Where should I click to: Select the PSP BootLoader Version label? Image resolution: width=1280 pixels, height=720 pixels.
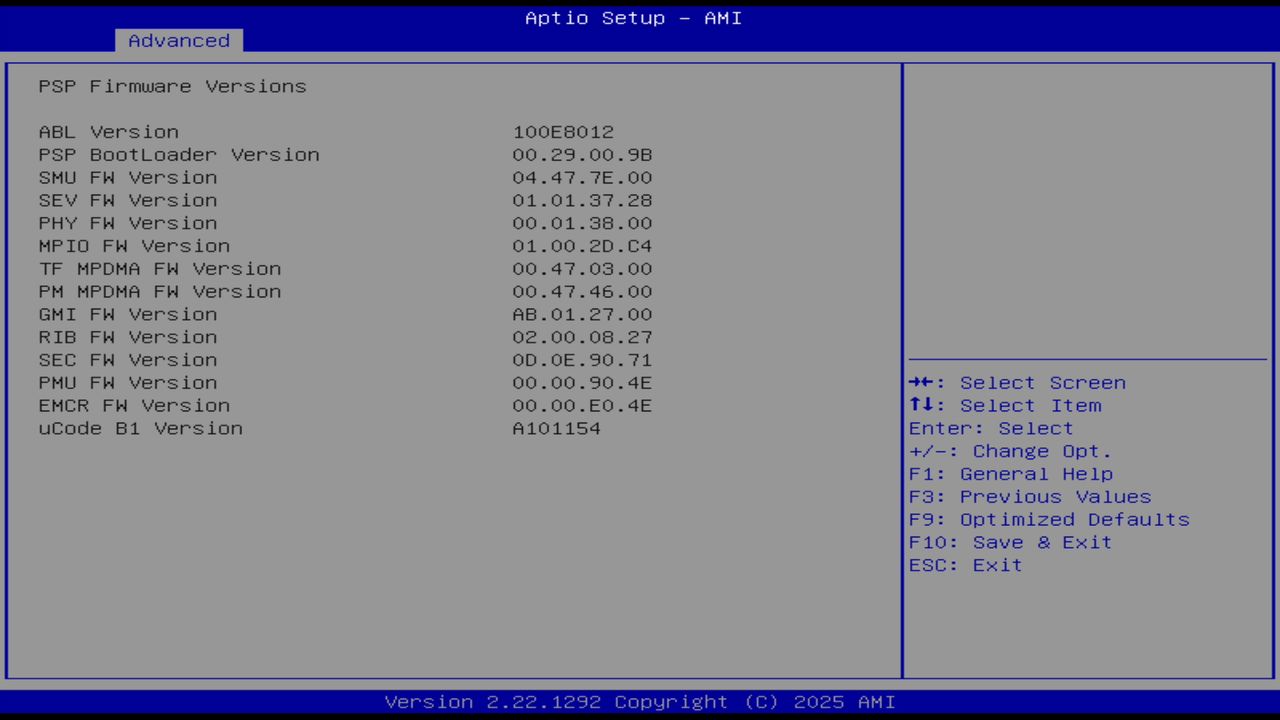tap(179, 155)
